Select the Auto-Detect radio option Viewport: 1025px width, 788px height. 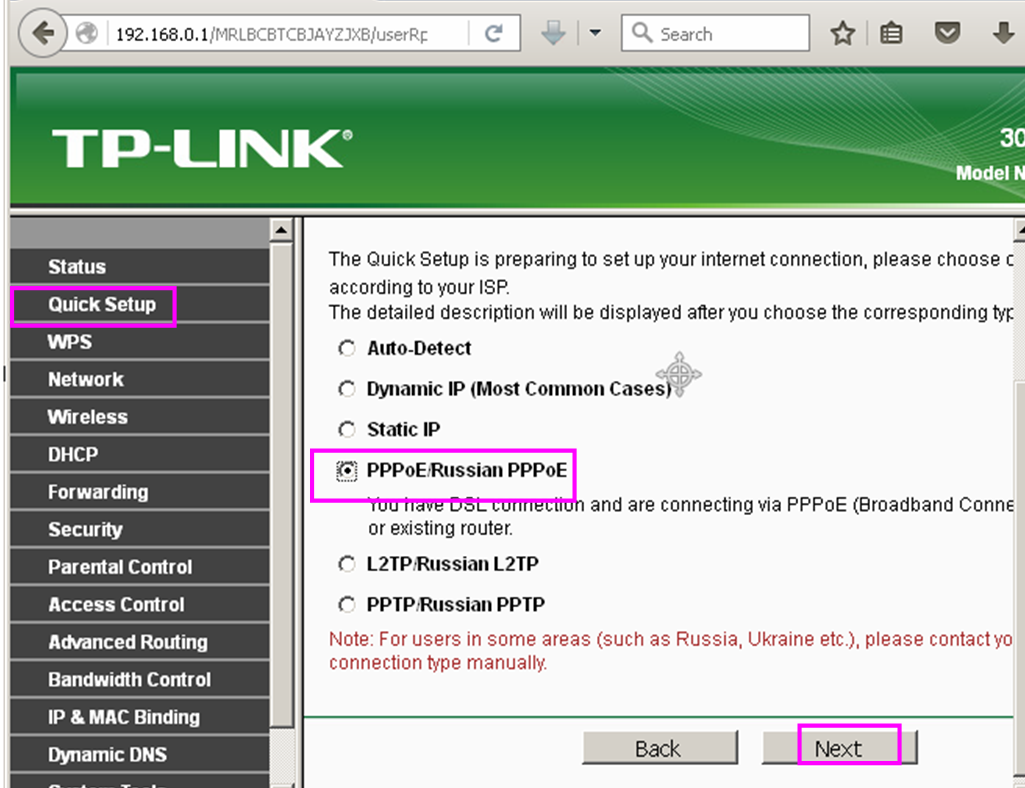346,348
